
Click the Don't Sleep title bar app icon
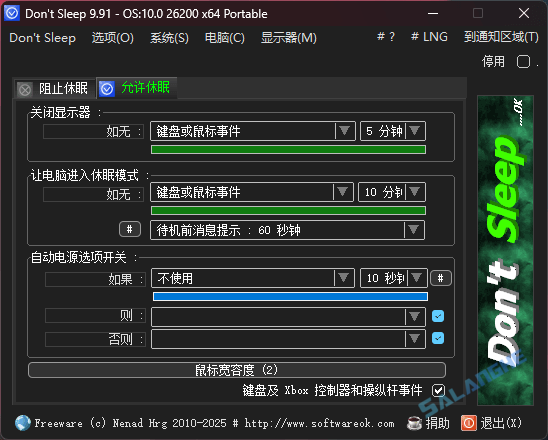click(12, 13)
